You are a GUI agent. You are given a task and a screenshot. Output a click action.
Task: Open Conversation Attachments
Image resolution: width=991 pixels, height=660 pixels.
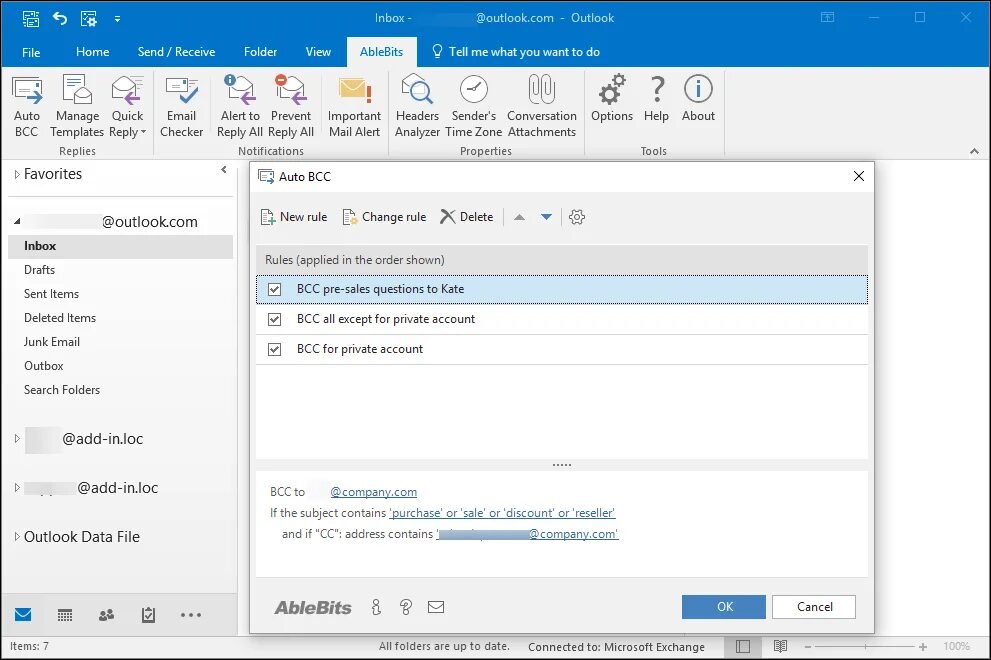(x=542, y=106)
